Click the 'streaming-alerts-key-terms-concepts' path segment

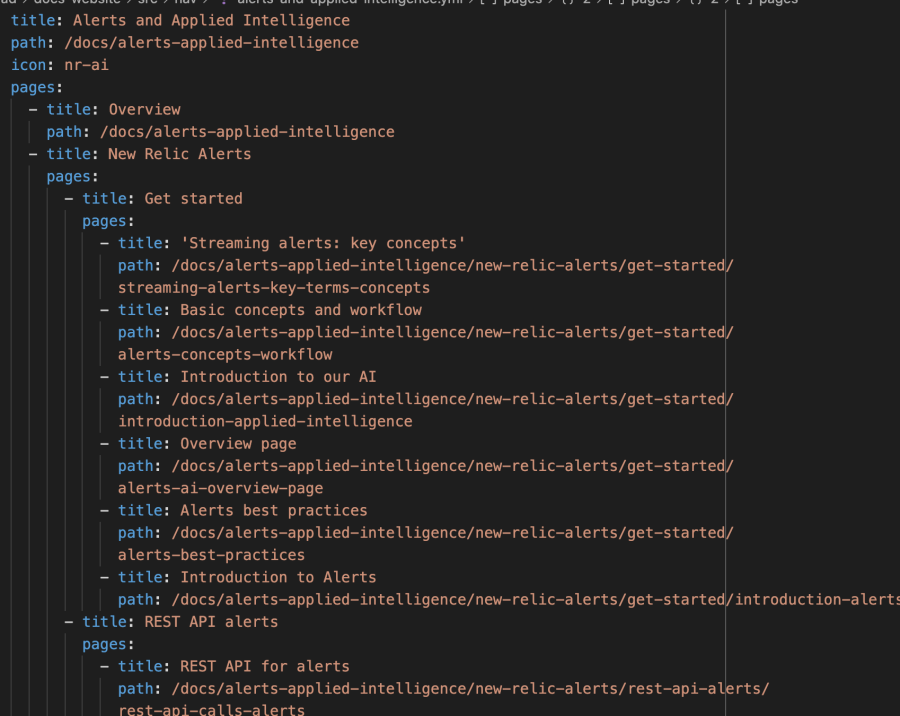[x=274, y=288]
